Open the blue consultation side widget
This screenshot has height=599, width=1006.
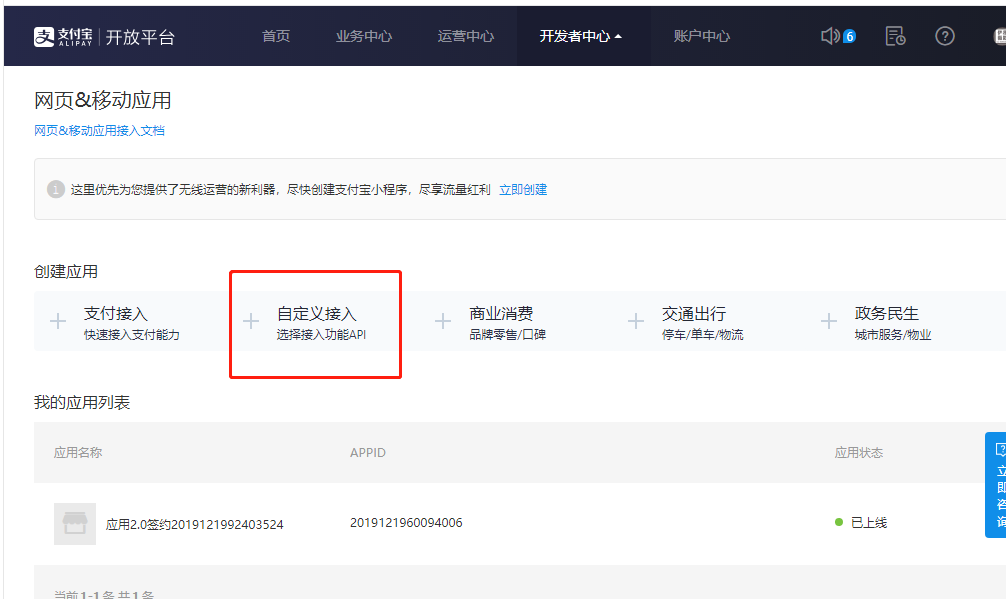point(996,485)
